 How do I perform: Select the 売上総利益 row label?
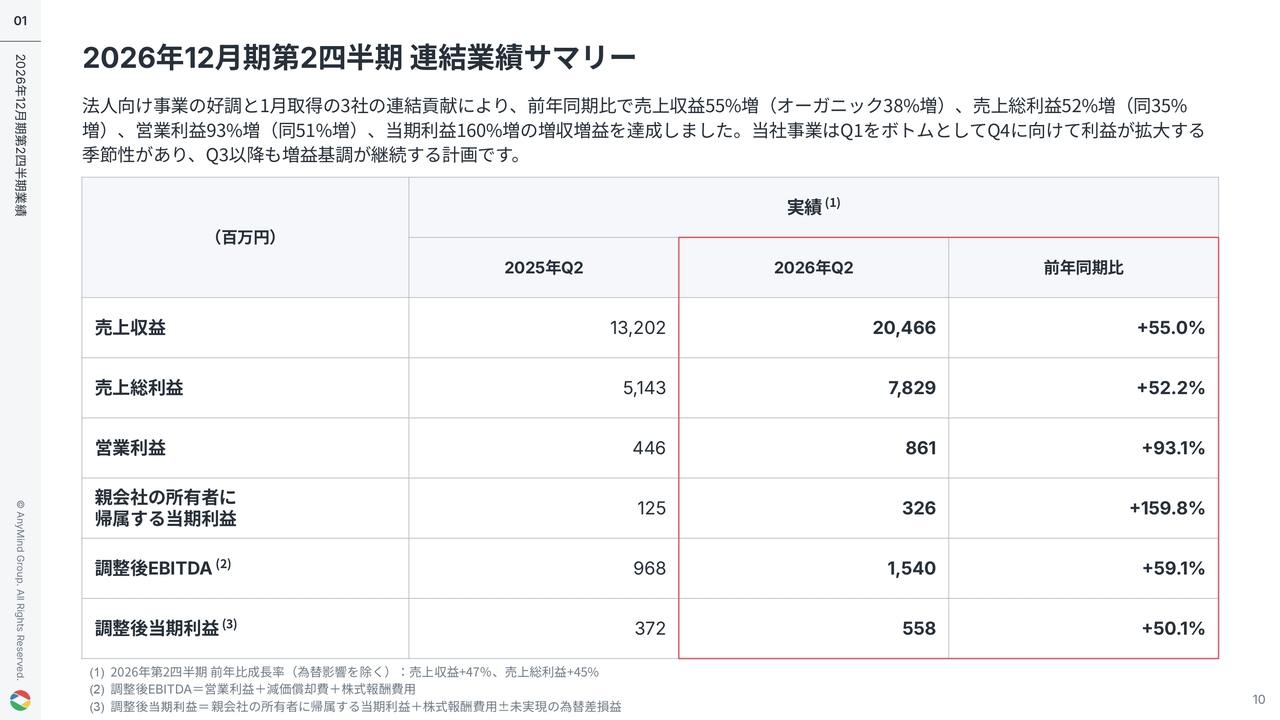pos(139,388)
